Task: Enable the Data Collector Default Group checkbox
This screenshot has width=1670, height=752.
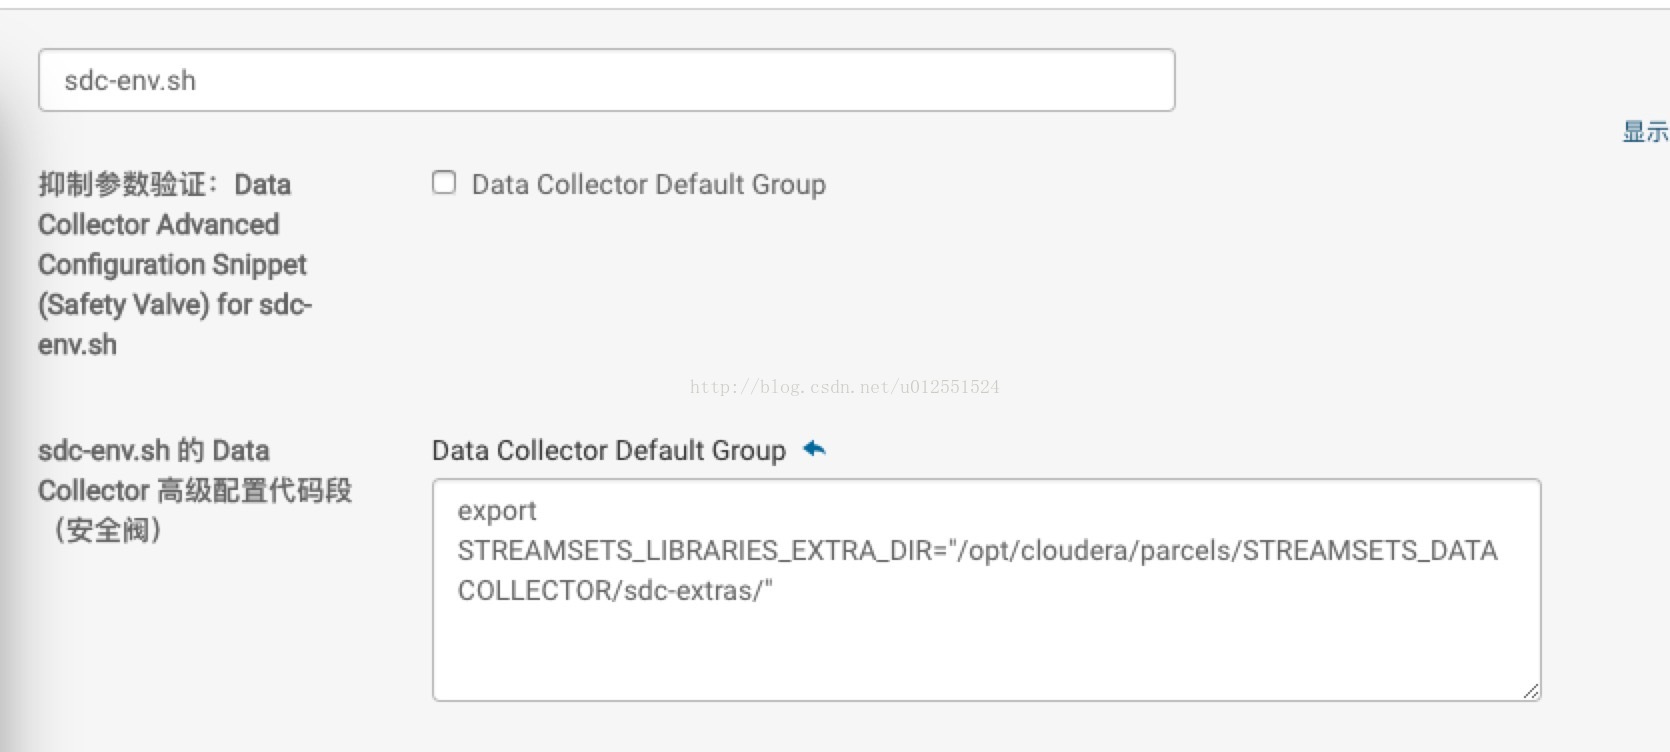Action: (x=444, y=183)
